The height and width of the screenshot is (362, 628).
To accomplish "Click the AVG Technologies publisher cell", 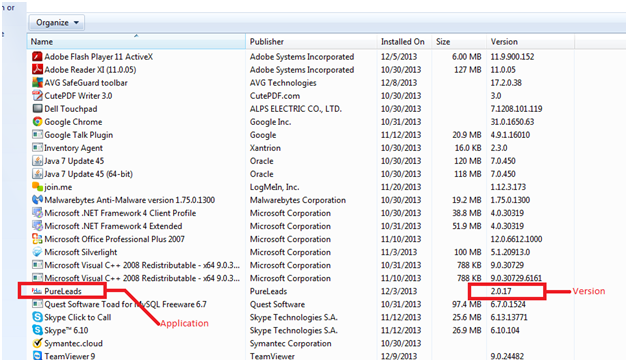I will pos(283,82).
